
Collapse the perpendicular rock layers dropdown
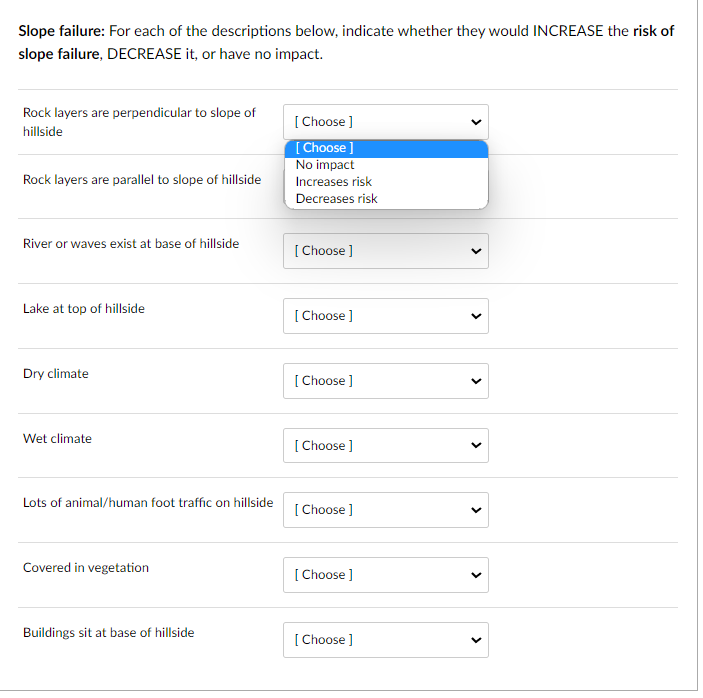[385, 122]
